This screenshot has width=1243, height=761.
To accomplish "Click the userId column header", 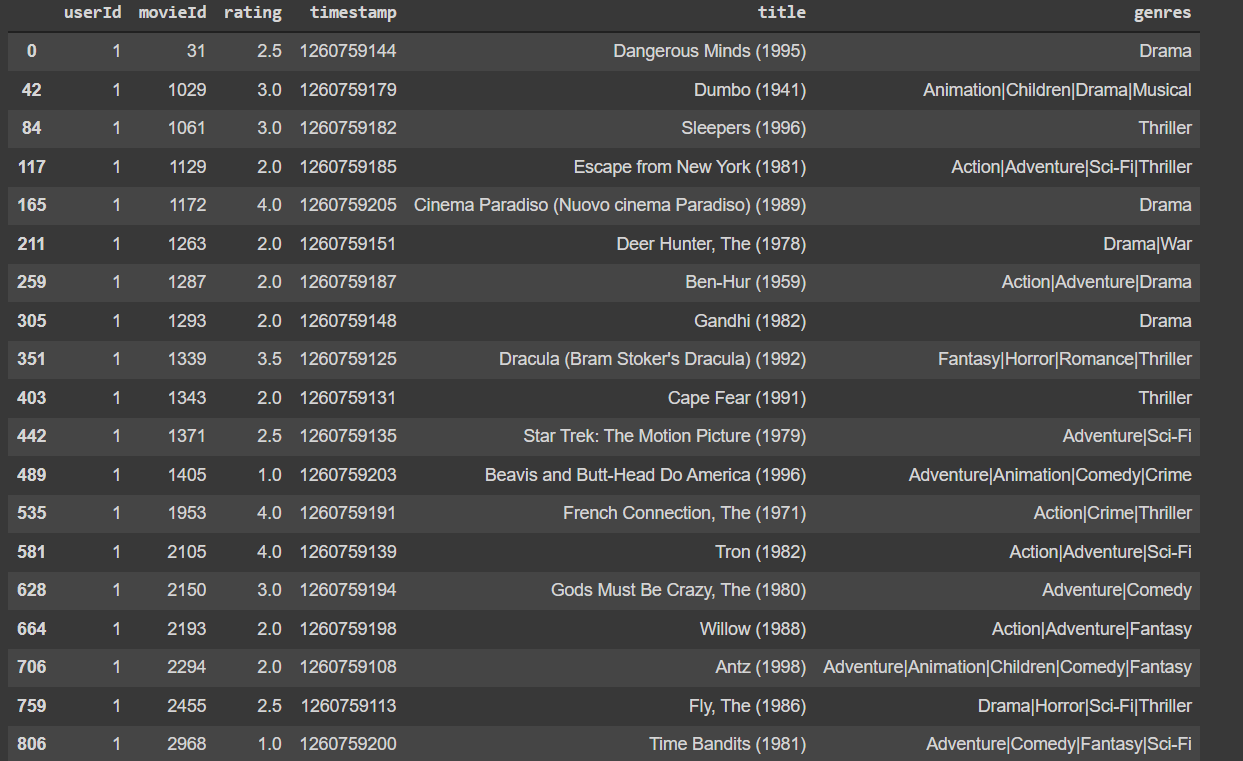I will tap(92, 13).
